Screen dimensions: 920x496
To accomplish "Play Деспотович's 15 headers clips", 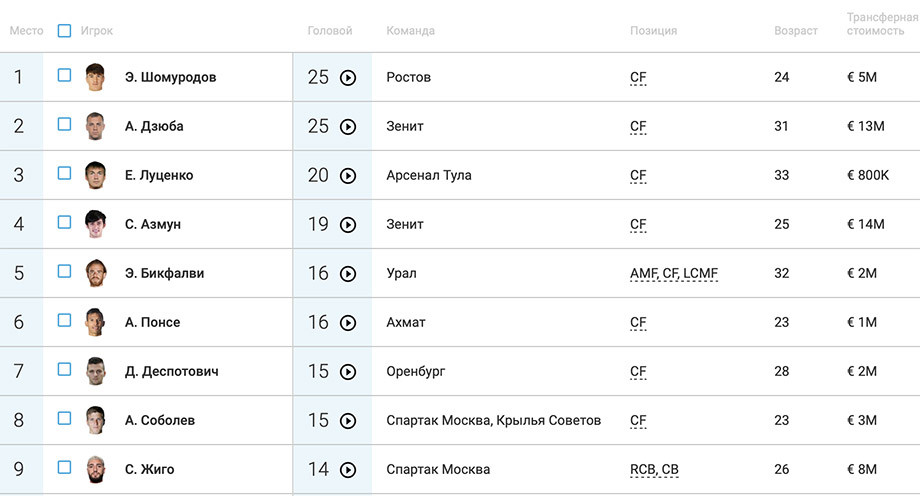I will coord(348,372).
